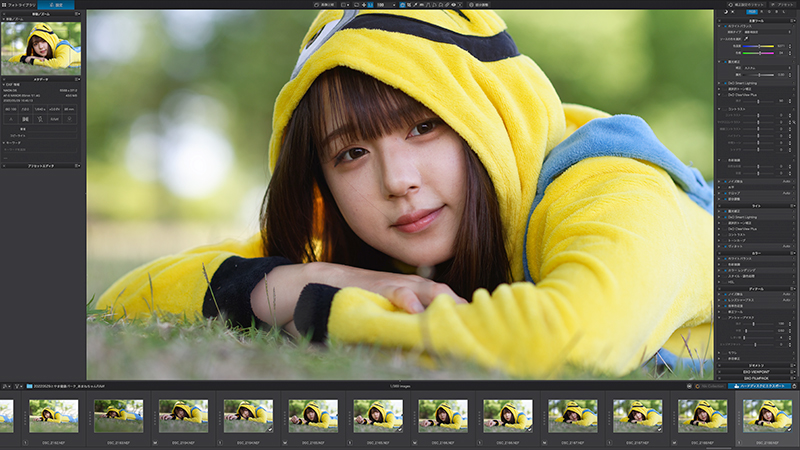Toggle DxO Smart Lighting in main tools
This screenshot has height=450, width=800.
726,83
